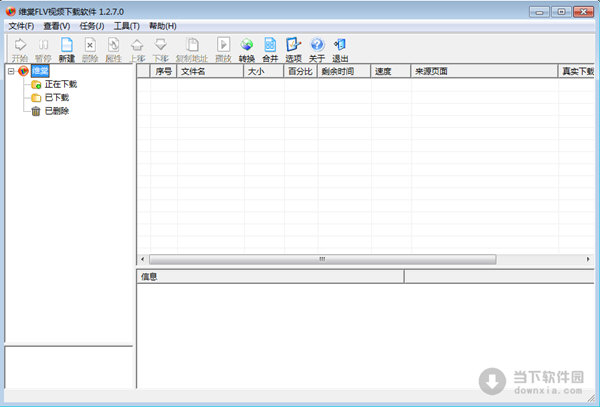The width and height of the screenshot is (600, 407).
Task: Click the 播放 (Play) toolbar icon
Action: tap(223, 49)
